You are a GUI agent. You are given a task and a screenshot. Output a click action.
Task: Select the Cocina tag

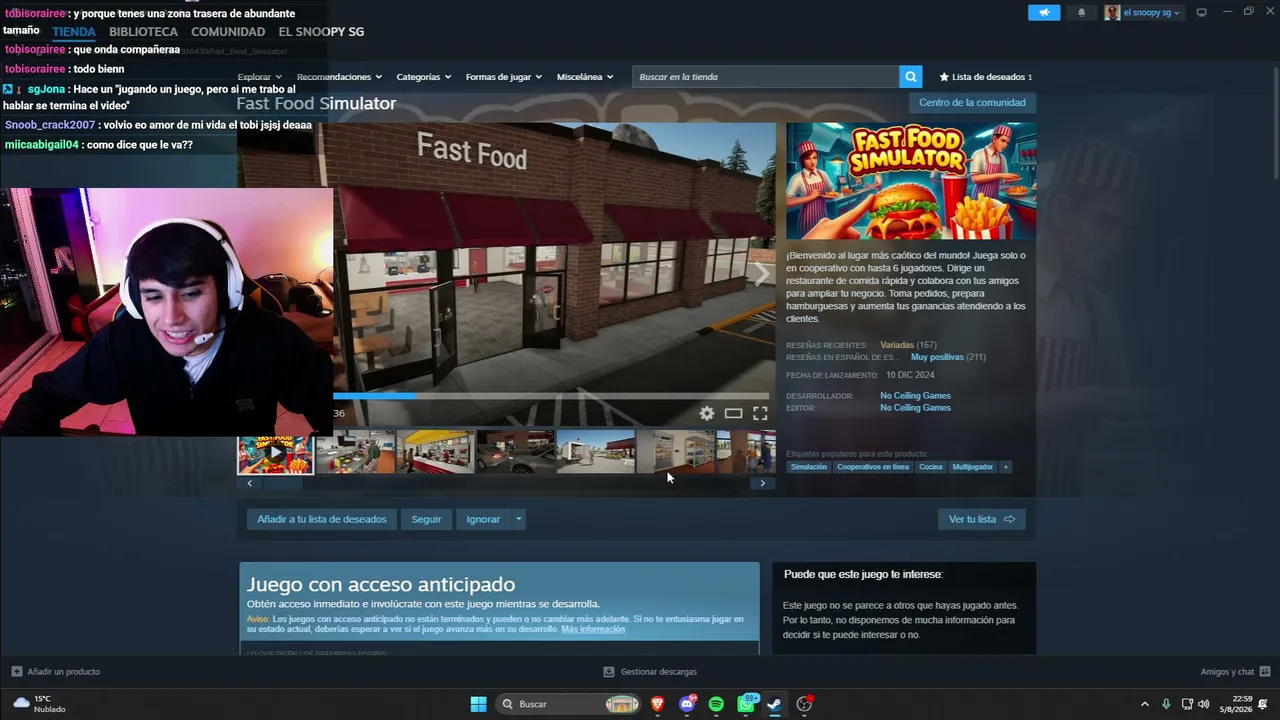pyautogui.click(x=931, y=467)
